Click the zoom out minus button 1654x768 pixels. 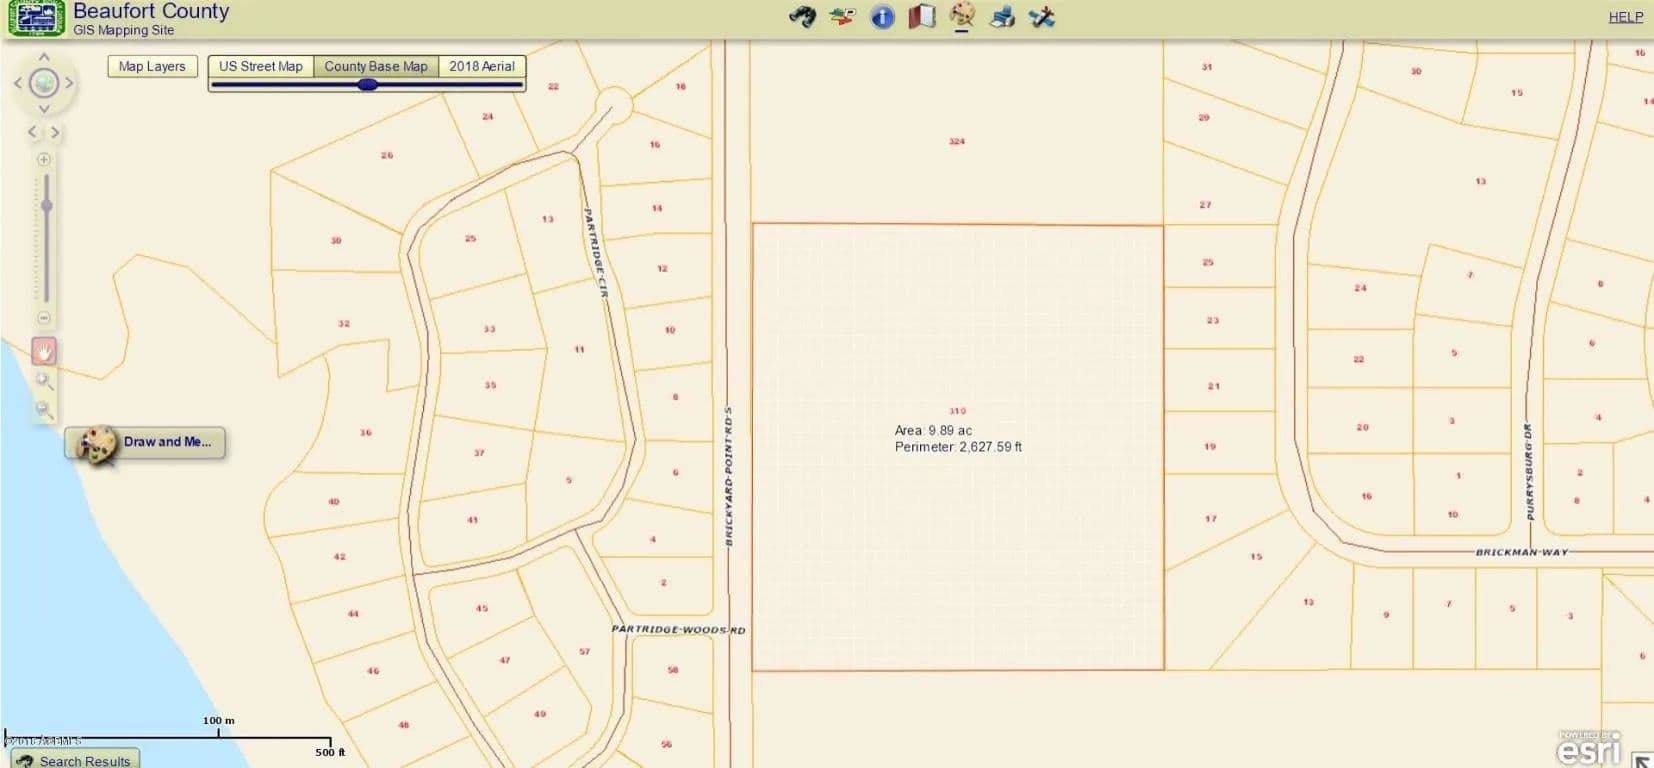pos(44,318)
